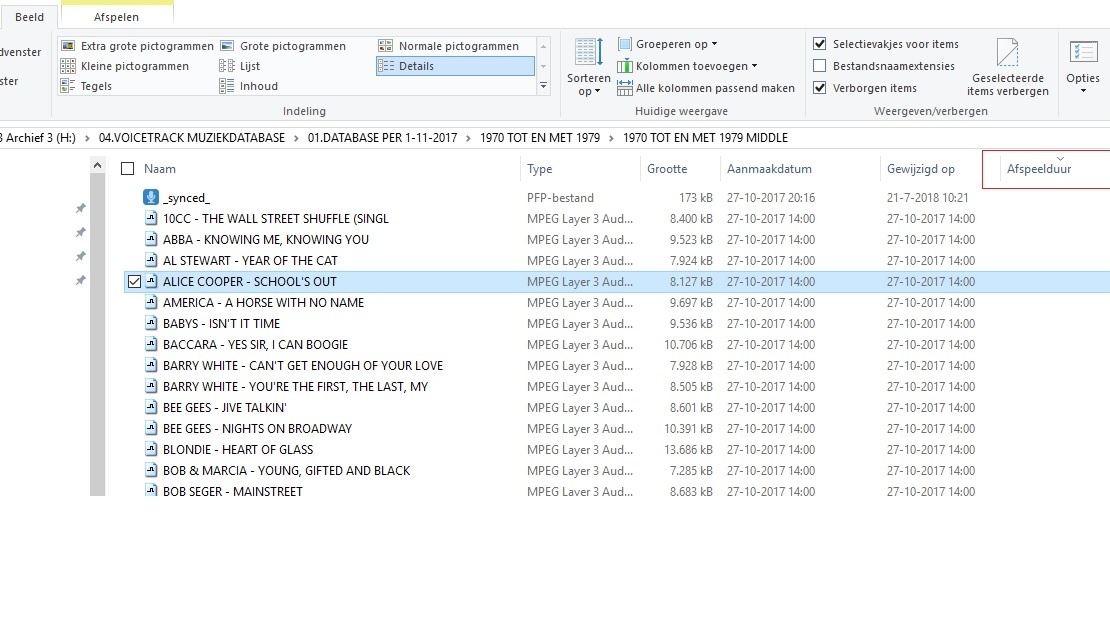The image size is (1110, 630).
Task: Open the Opties icon
Action: pos(1083,52)
